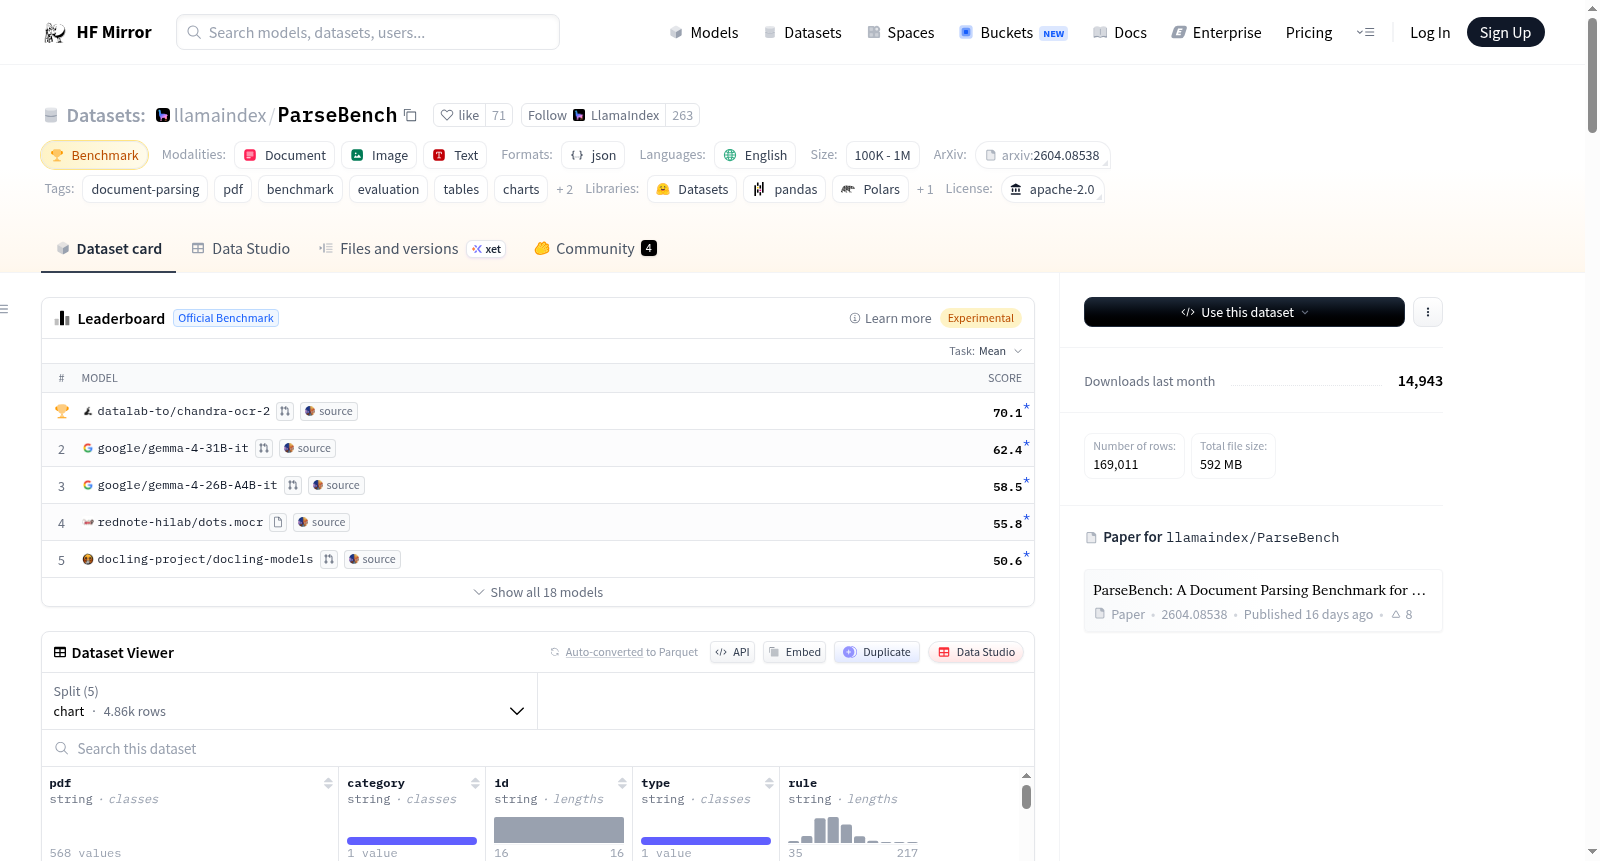
Task: Expand the +2 additional tags
Action: click(x=565, y=189)
